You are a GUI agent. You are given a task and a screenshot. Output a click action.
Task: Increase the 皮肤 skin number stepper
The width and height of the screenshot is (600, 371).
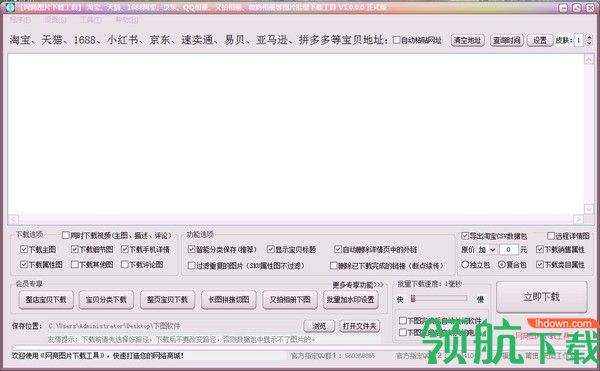[x=589, y=37]
